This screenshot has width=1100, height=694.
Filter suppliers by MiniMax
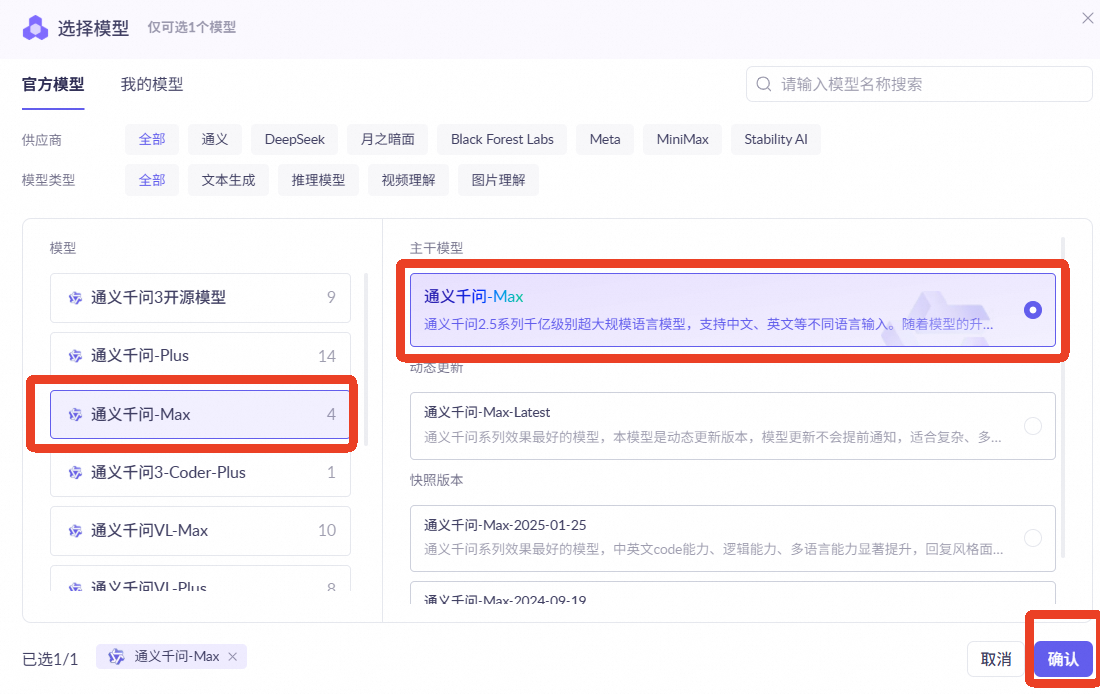(683, 140)
